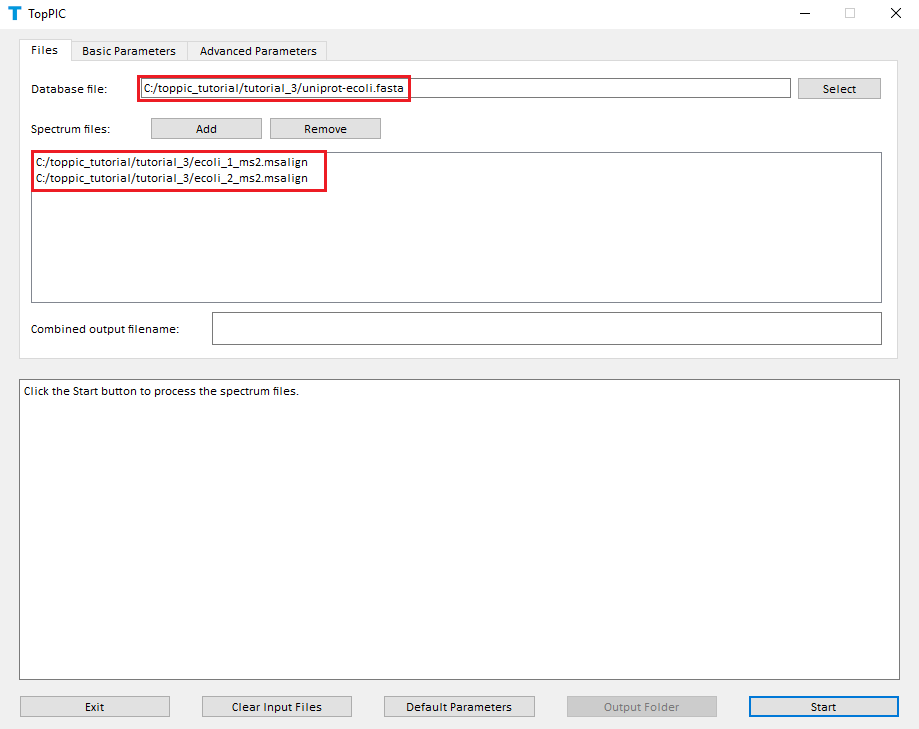Click the Database file path field
The image size is (919, 729).
click(465, 89)
